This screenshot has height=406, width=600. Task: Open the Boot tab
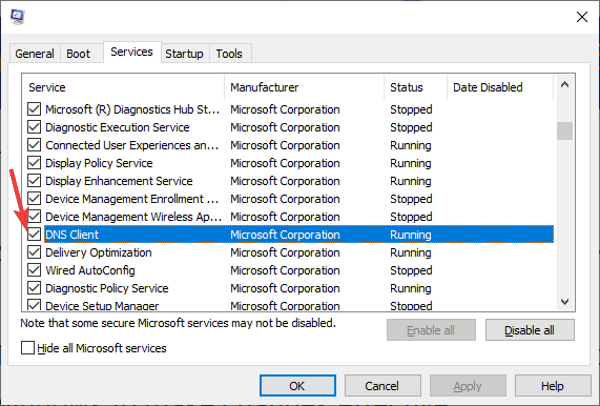coord(77,53)
